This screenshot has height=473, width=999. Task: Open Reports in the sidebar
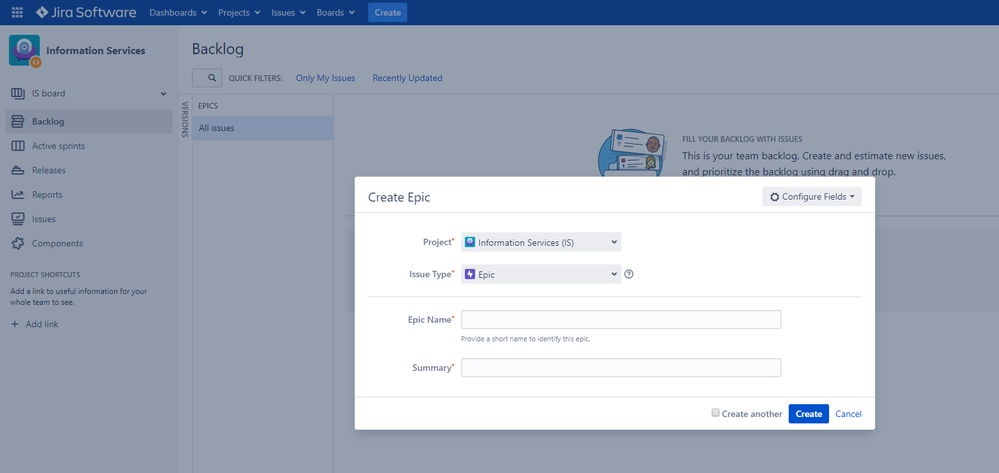(x=89, y=194)
